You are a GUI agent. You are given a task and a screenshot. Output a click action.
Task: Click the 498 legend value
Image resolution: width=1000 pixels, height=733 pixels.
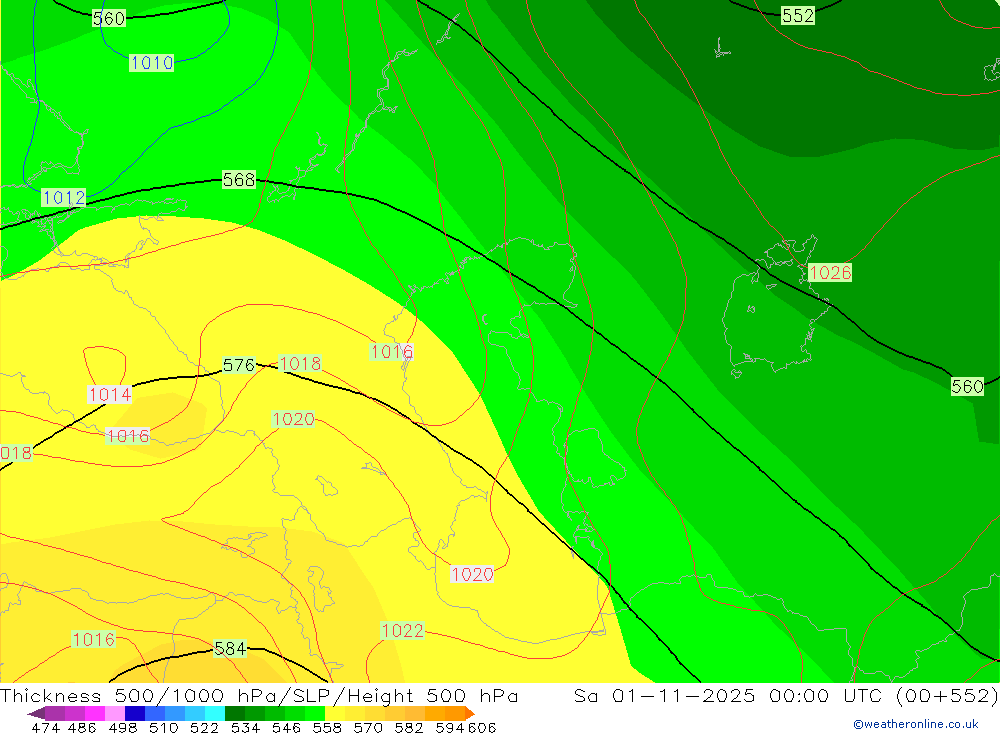click(123, 727)
